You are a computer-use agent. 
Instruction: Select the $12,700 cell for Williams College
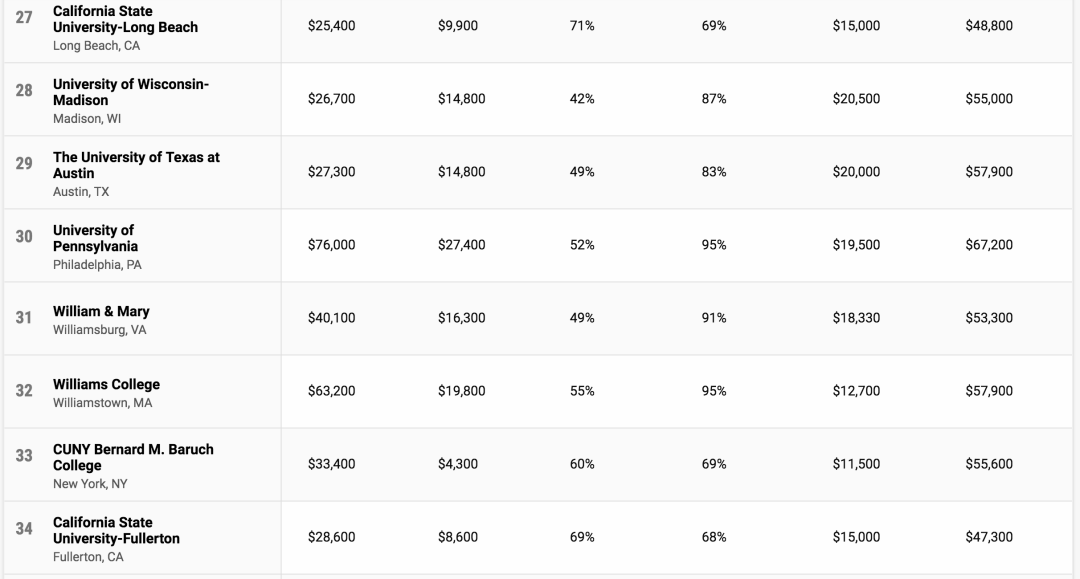pos(856,391)
